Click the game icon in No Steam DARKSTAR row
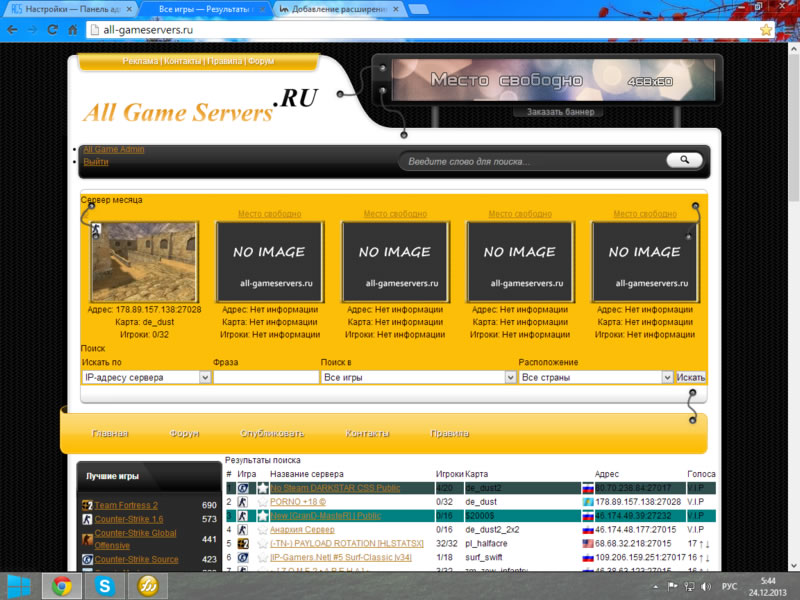The width and height of the screenshot is (800, 600). (x=243, y=488)
